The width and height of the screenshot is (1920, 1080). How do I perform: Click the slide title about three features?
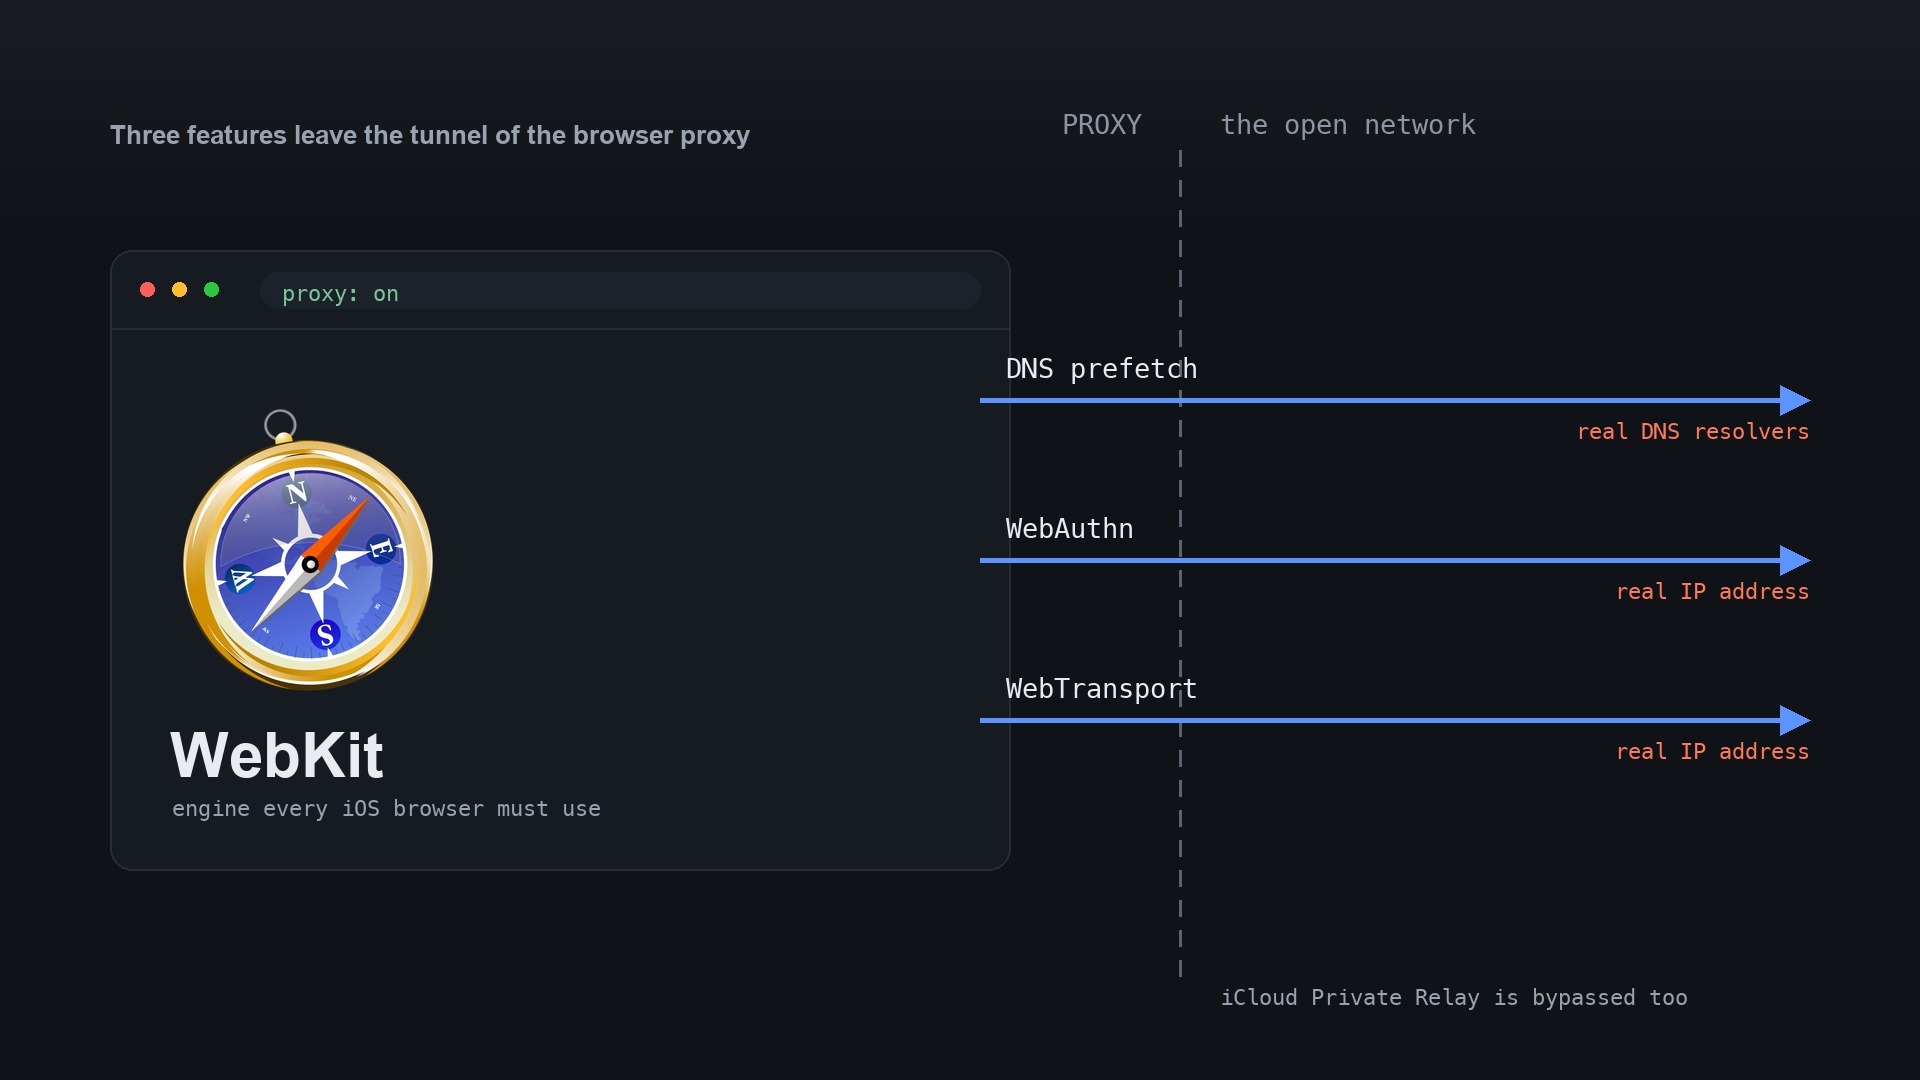430,135
